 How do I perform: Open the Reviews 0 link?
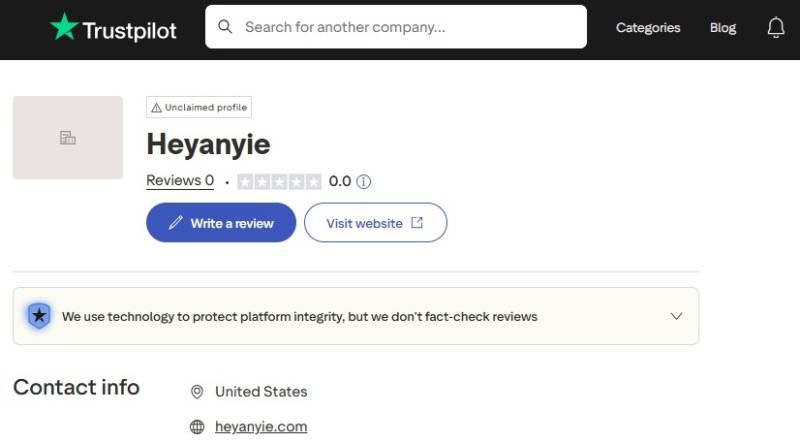(180, 180)
